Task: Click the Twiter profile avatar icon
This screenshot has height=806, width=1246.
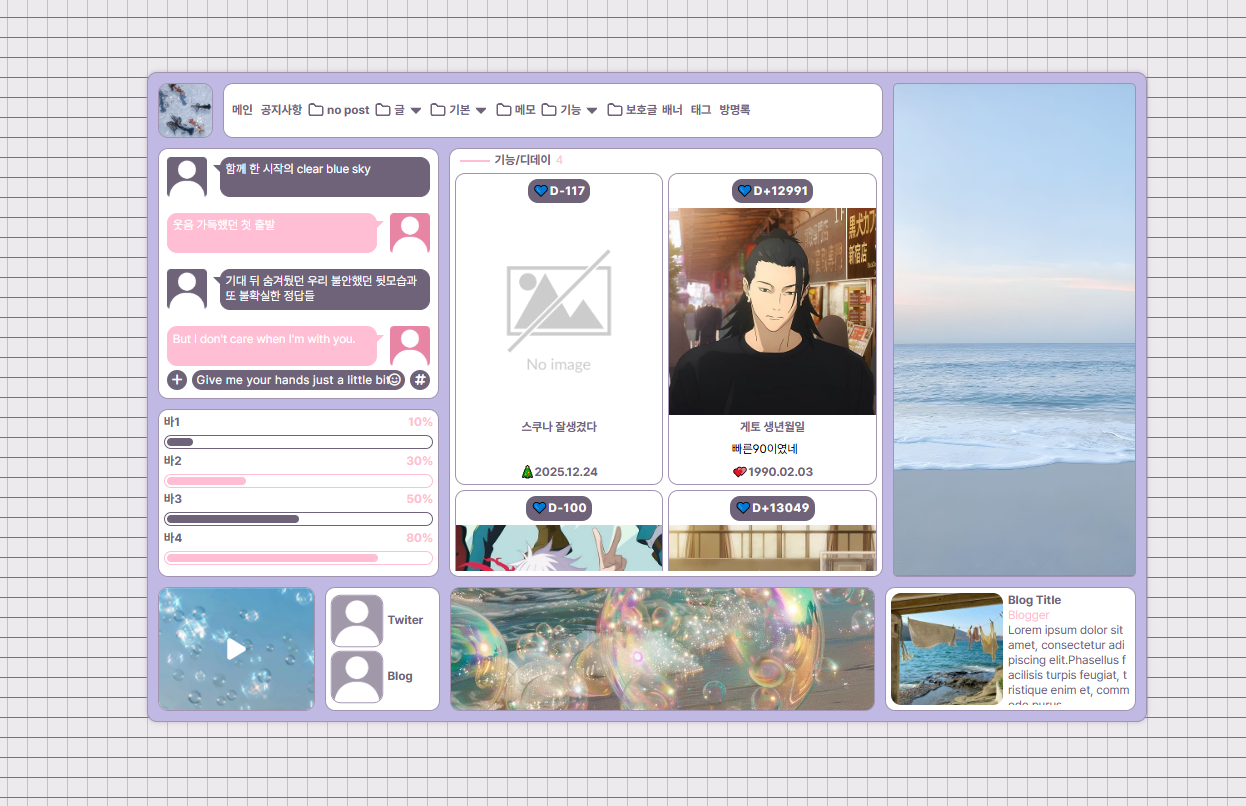Action: (x=357, y=620)
